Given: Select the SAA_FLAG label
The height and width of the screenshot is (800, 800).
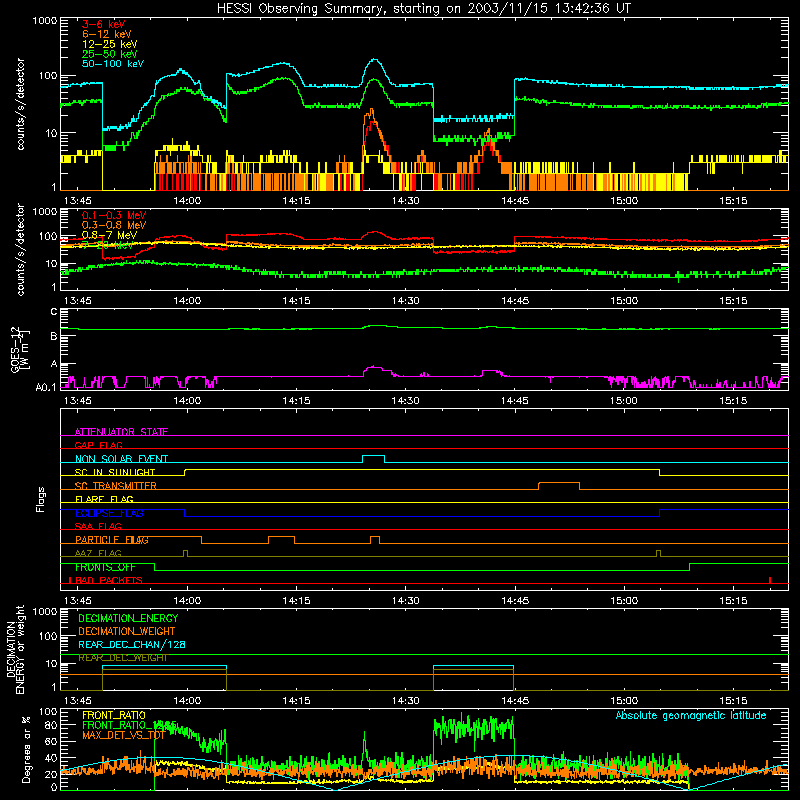Looking at the screenshot, I should tap(98, 526).
